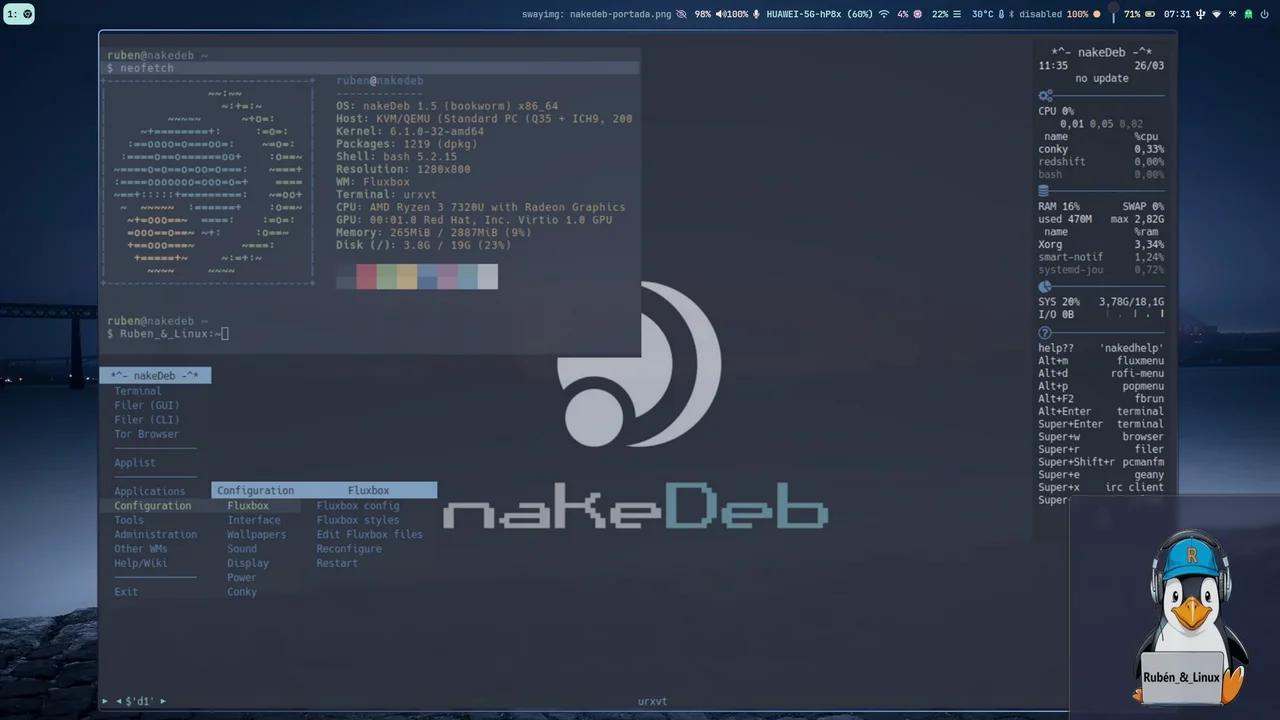Screen dimensions: 1280x720
Task: Expand the Other WMs submenu
Action: (x=140, y=548)
